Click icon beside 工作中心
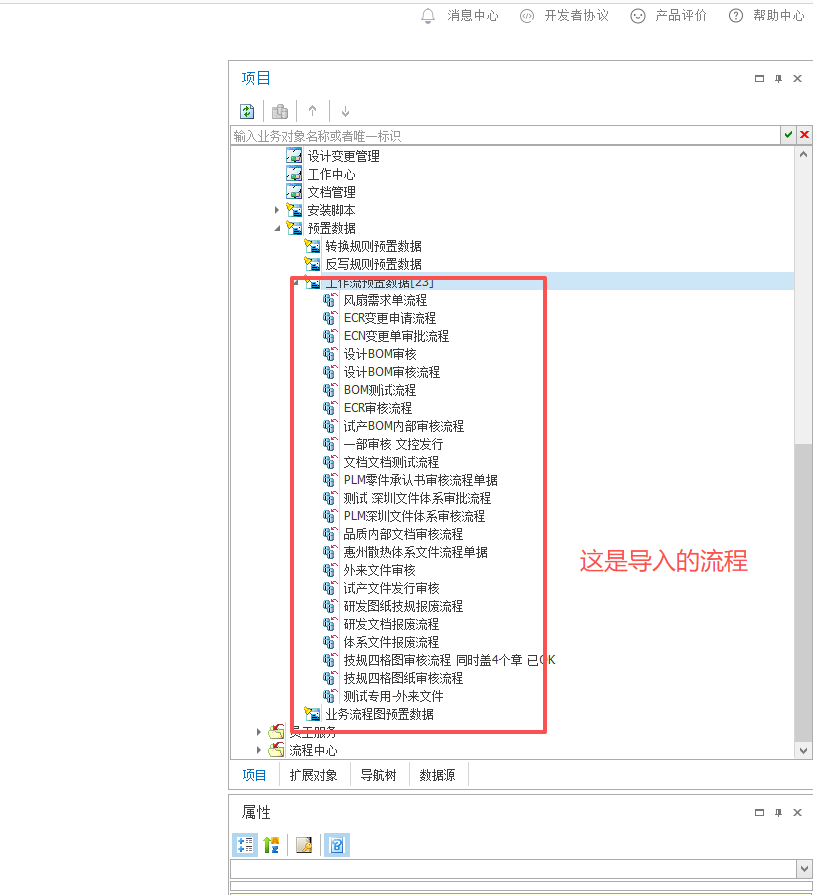The image size is (813, 895). click(x=294, y=174)
